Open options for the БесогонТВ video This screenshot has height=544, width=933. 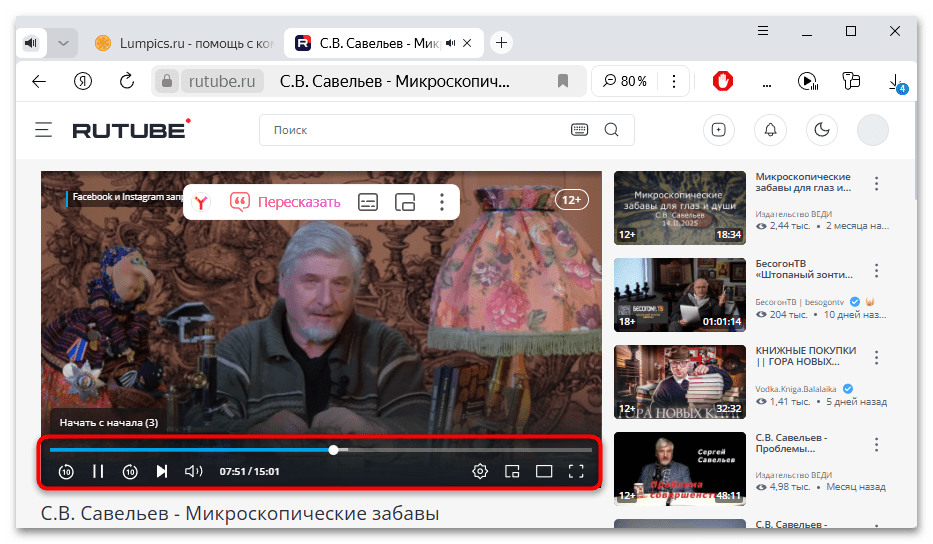tap(876, 271)
